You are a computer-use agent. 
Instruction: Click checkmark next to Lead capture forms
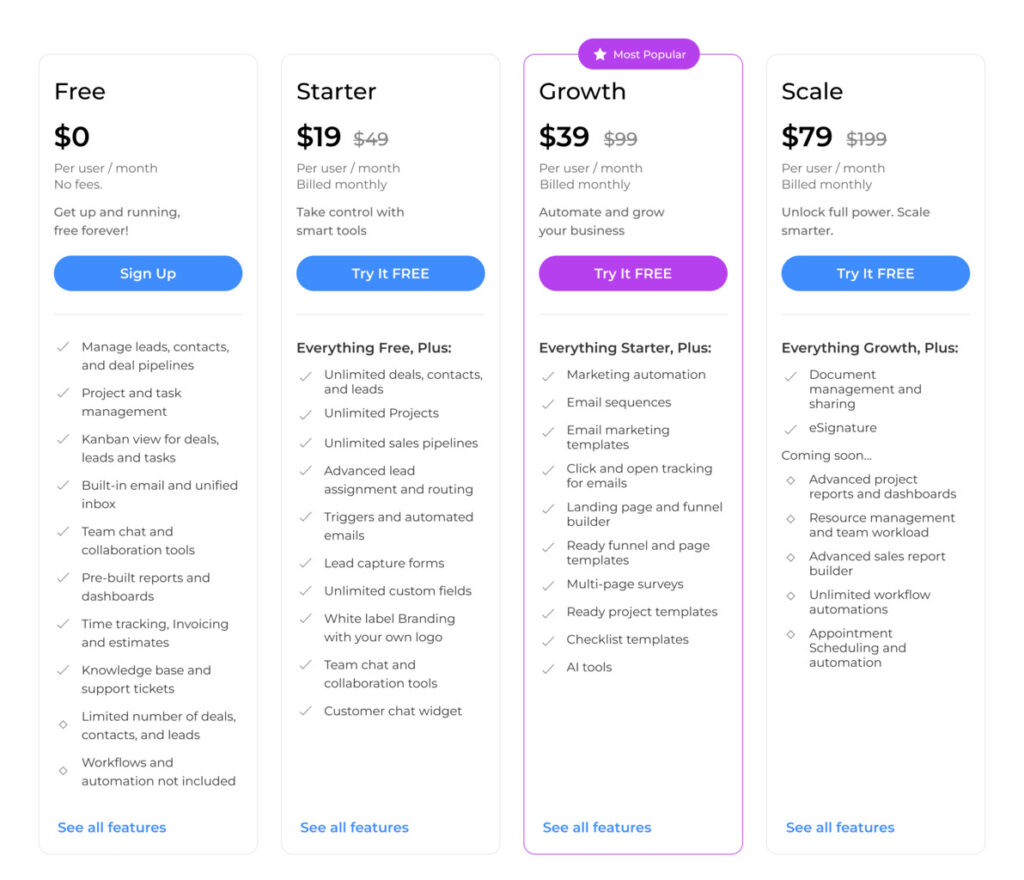click(x=305, y=564)
